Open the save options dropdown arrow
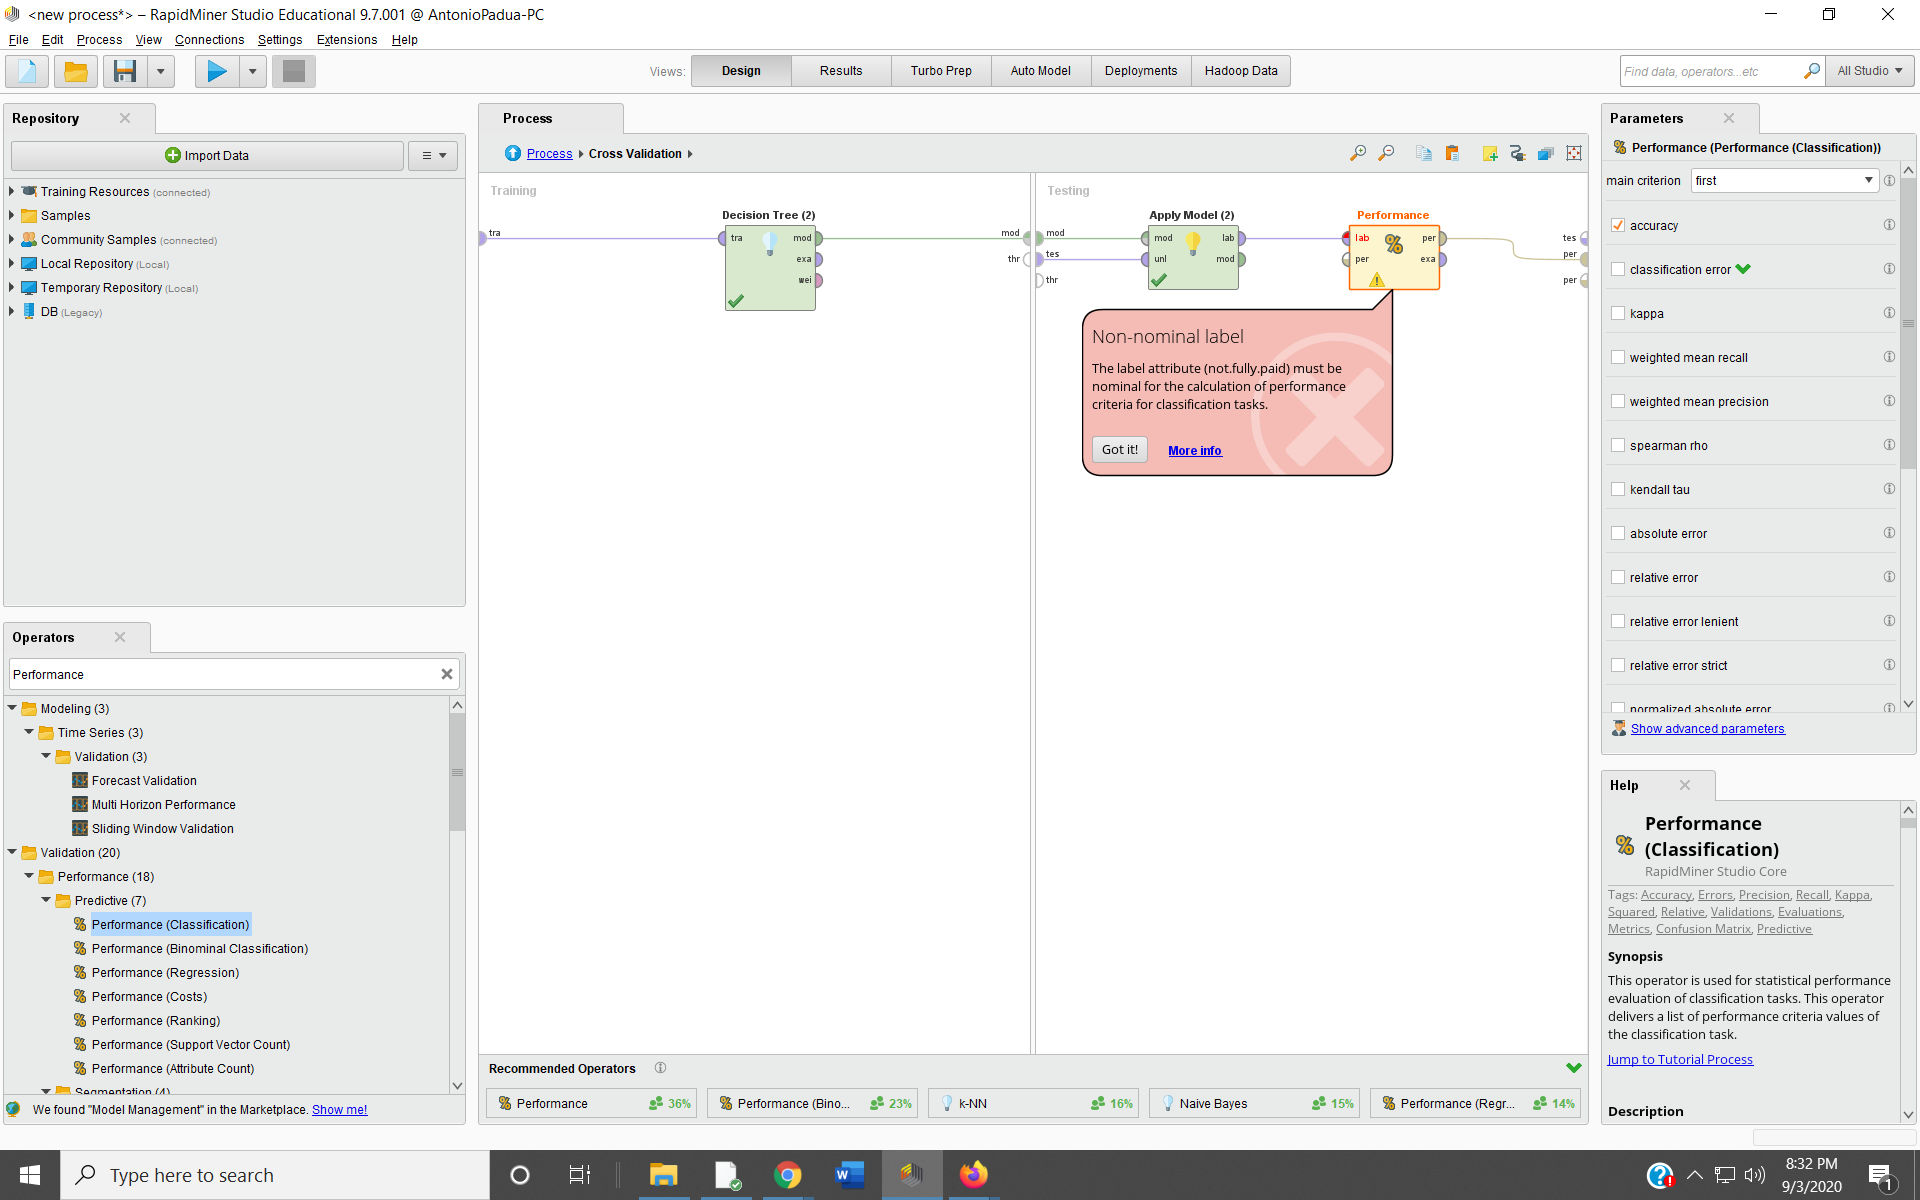1920x1200 pixels. 160,71
